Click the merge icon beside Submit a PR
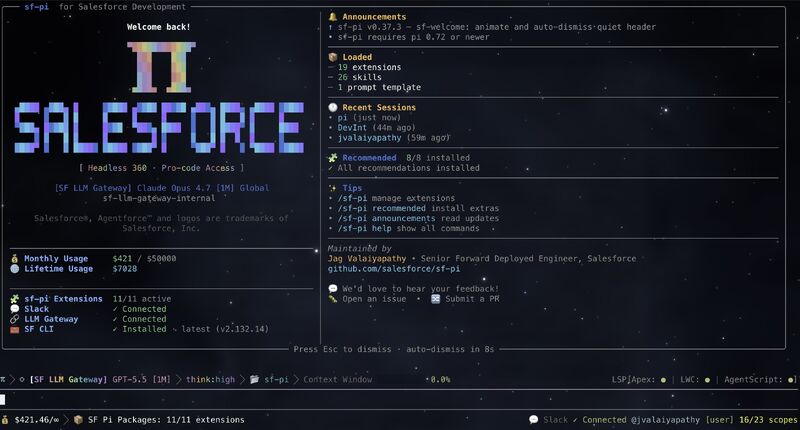 tap(435, 299)
